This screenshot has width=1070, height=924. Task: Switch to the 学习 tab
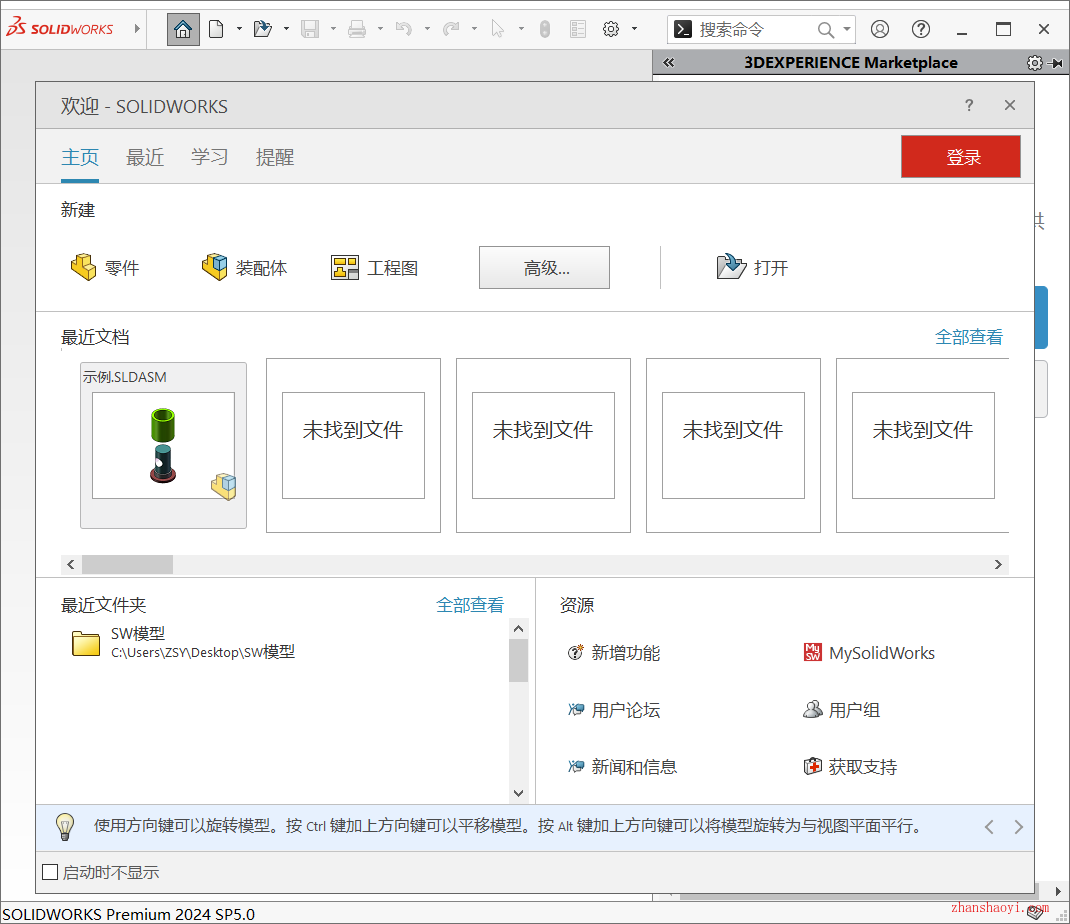(209, 158)
